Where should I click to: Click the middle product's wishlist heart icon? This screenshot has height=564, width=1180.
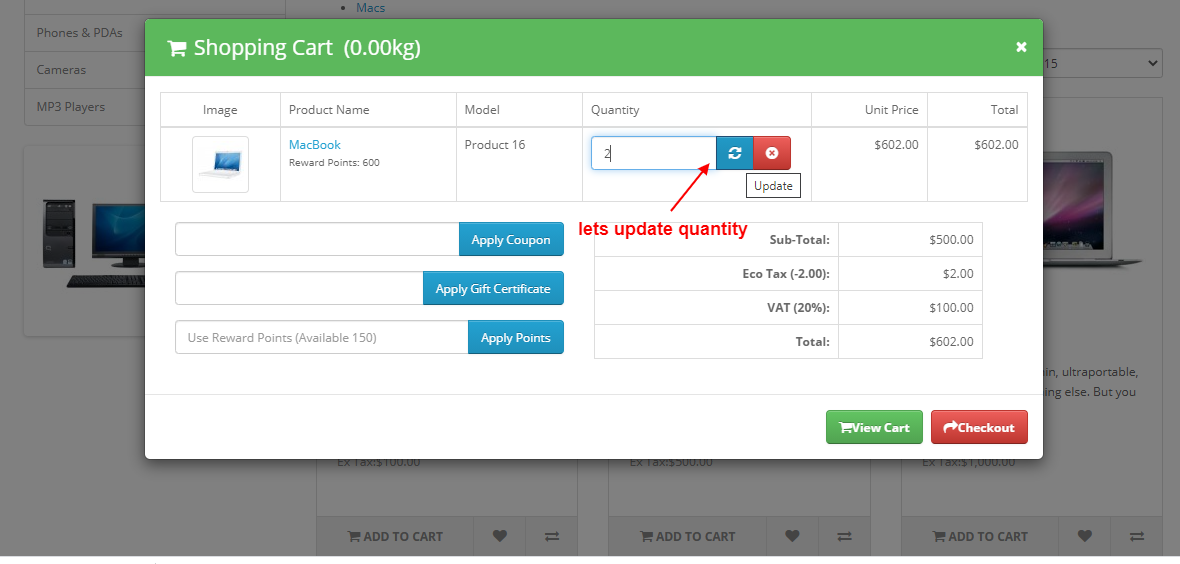[792, 536]
